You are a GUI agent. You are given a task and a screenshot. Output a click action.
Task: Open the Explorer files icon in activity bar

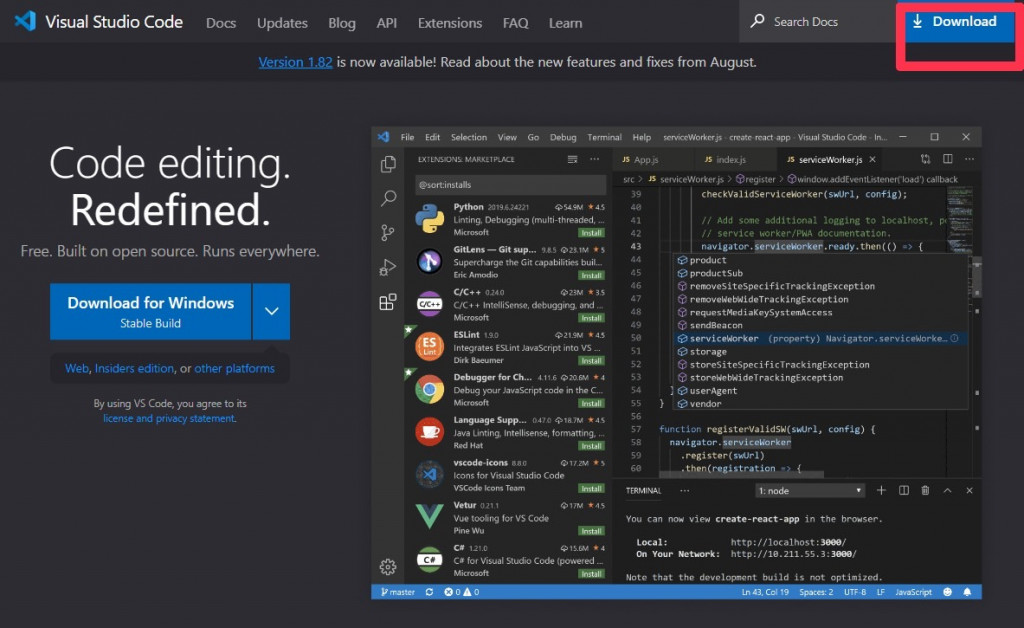coord(388,164)
